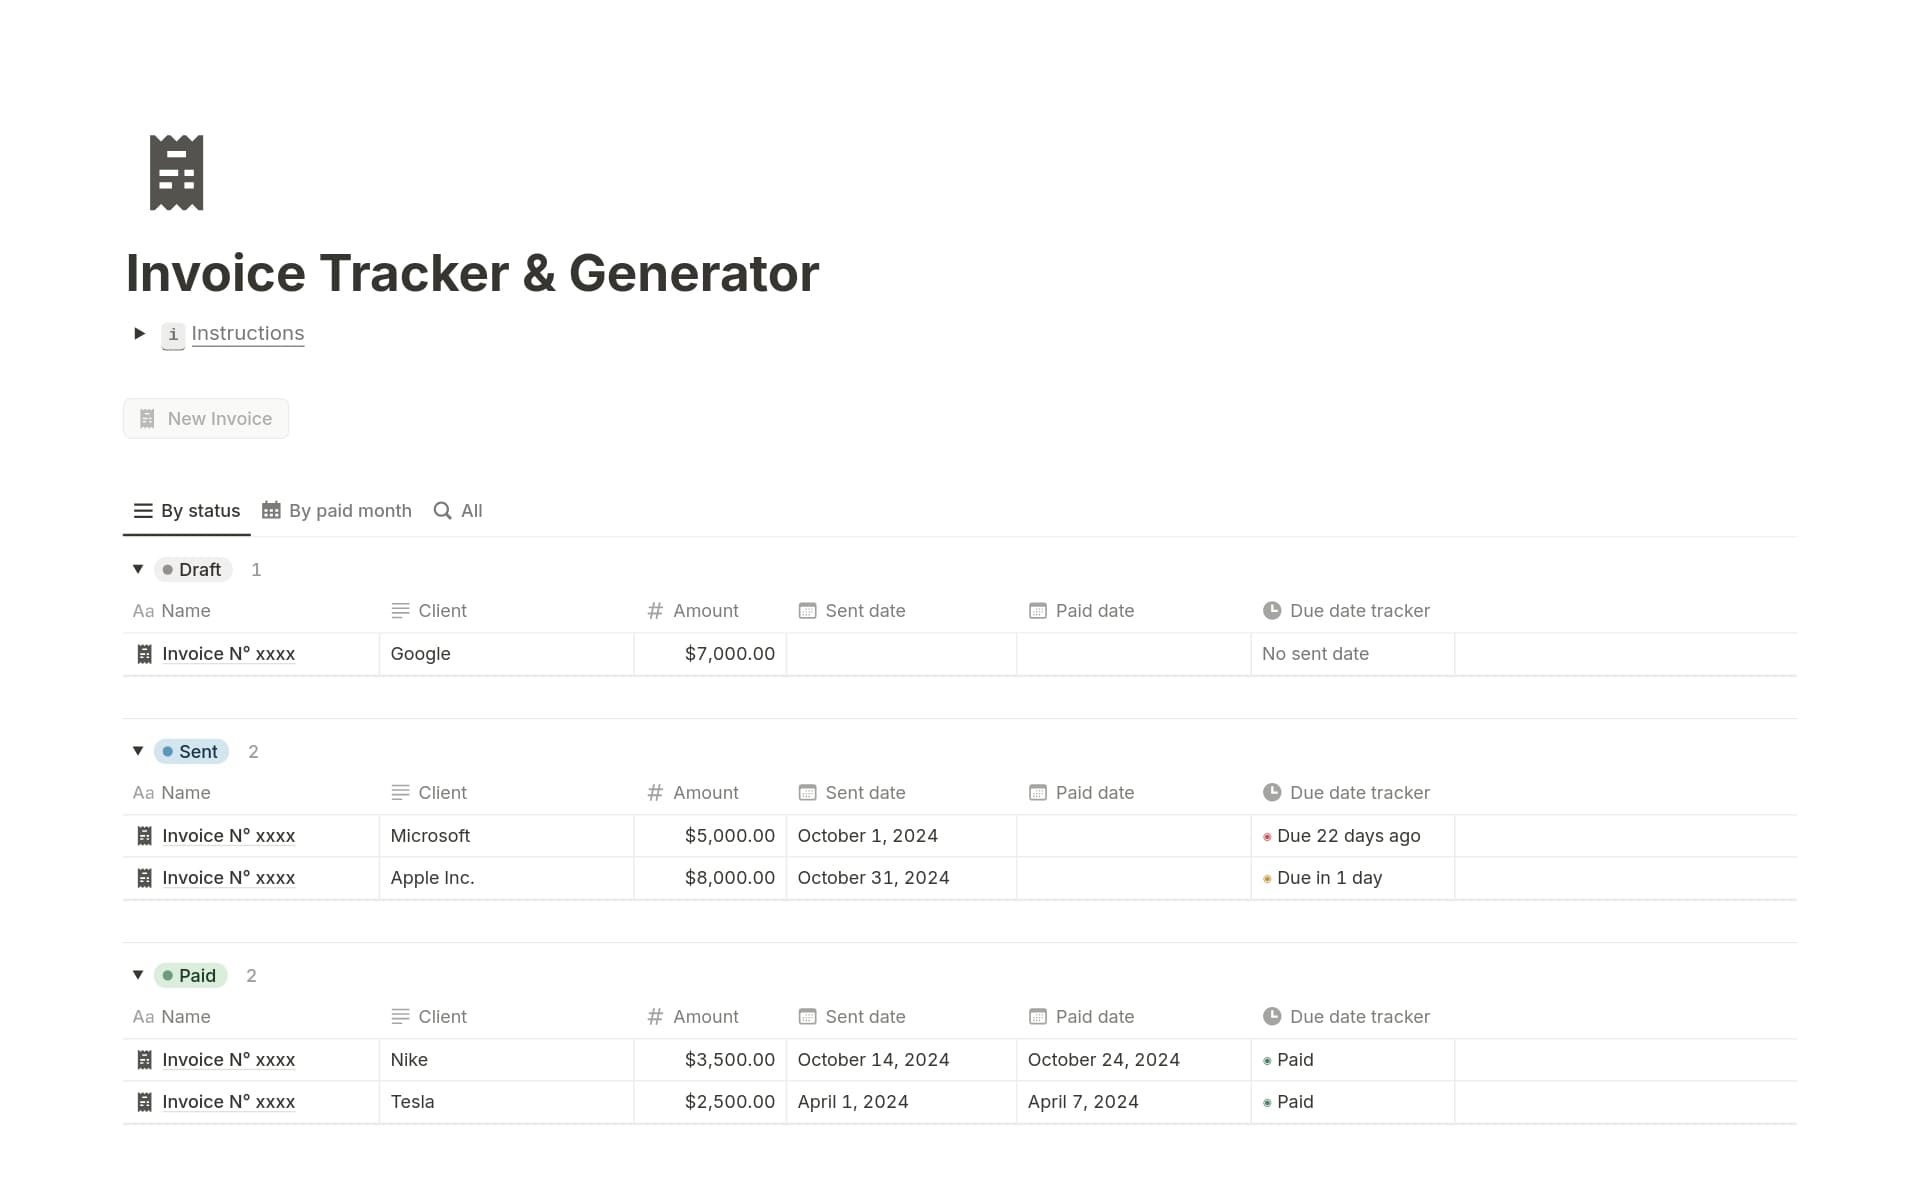Open the All view tab
This screenshot has height=1199, width=1920.
tap(458, 511)
